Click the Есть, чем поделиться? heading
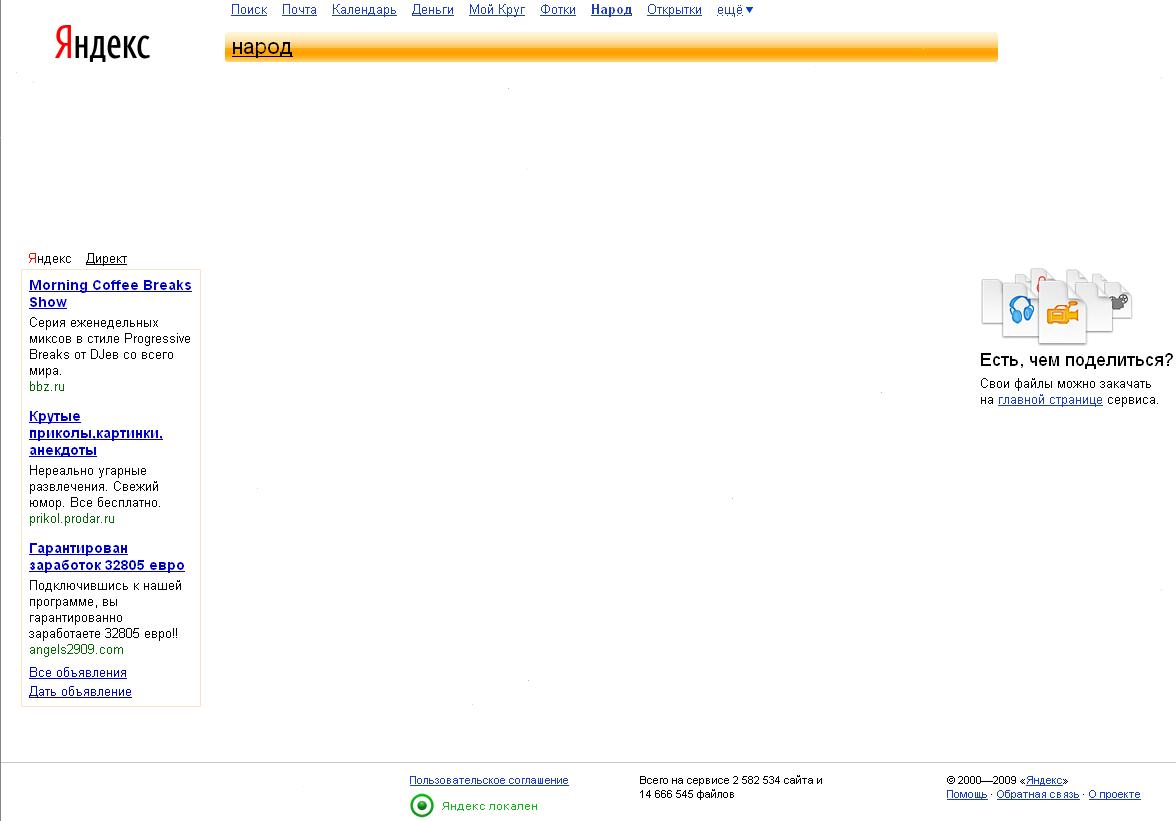1176x821 pixels. tap(1076, 360)
